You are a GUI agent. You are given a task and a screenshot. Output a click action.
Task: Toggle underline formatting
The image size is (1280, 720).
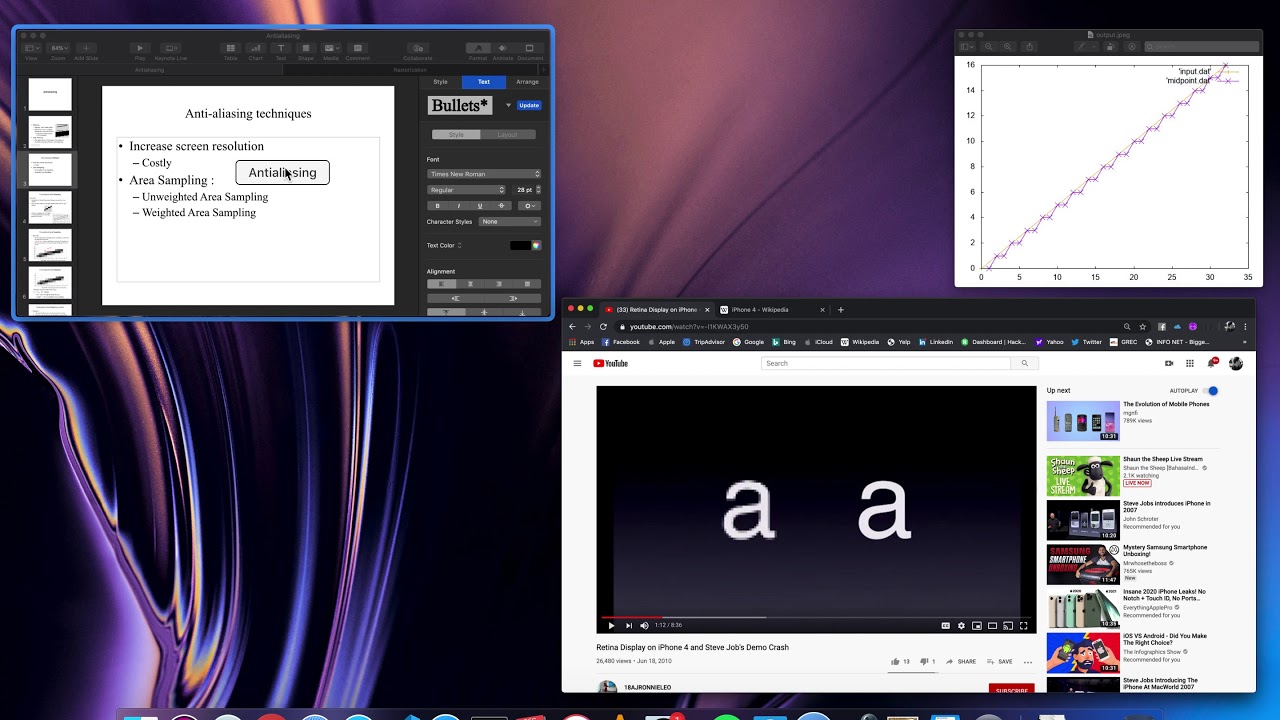480,206
